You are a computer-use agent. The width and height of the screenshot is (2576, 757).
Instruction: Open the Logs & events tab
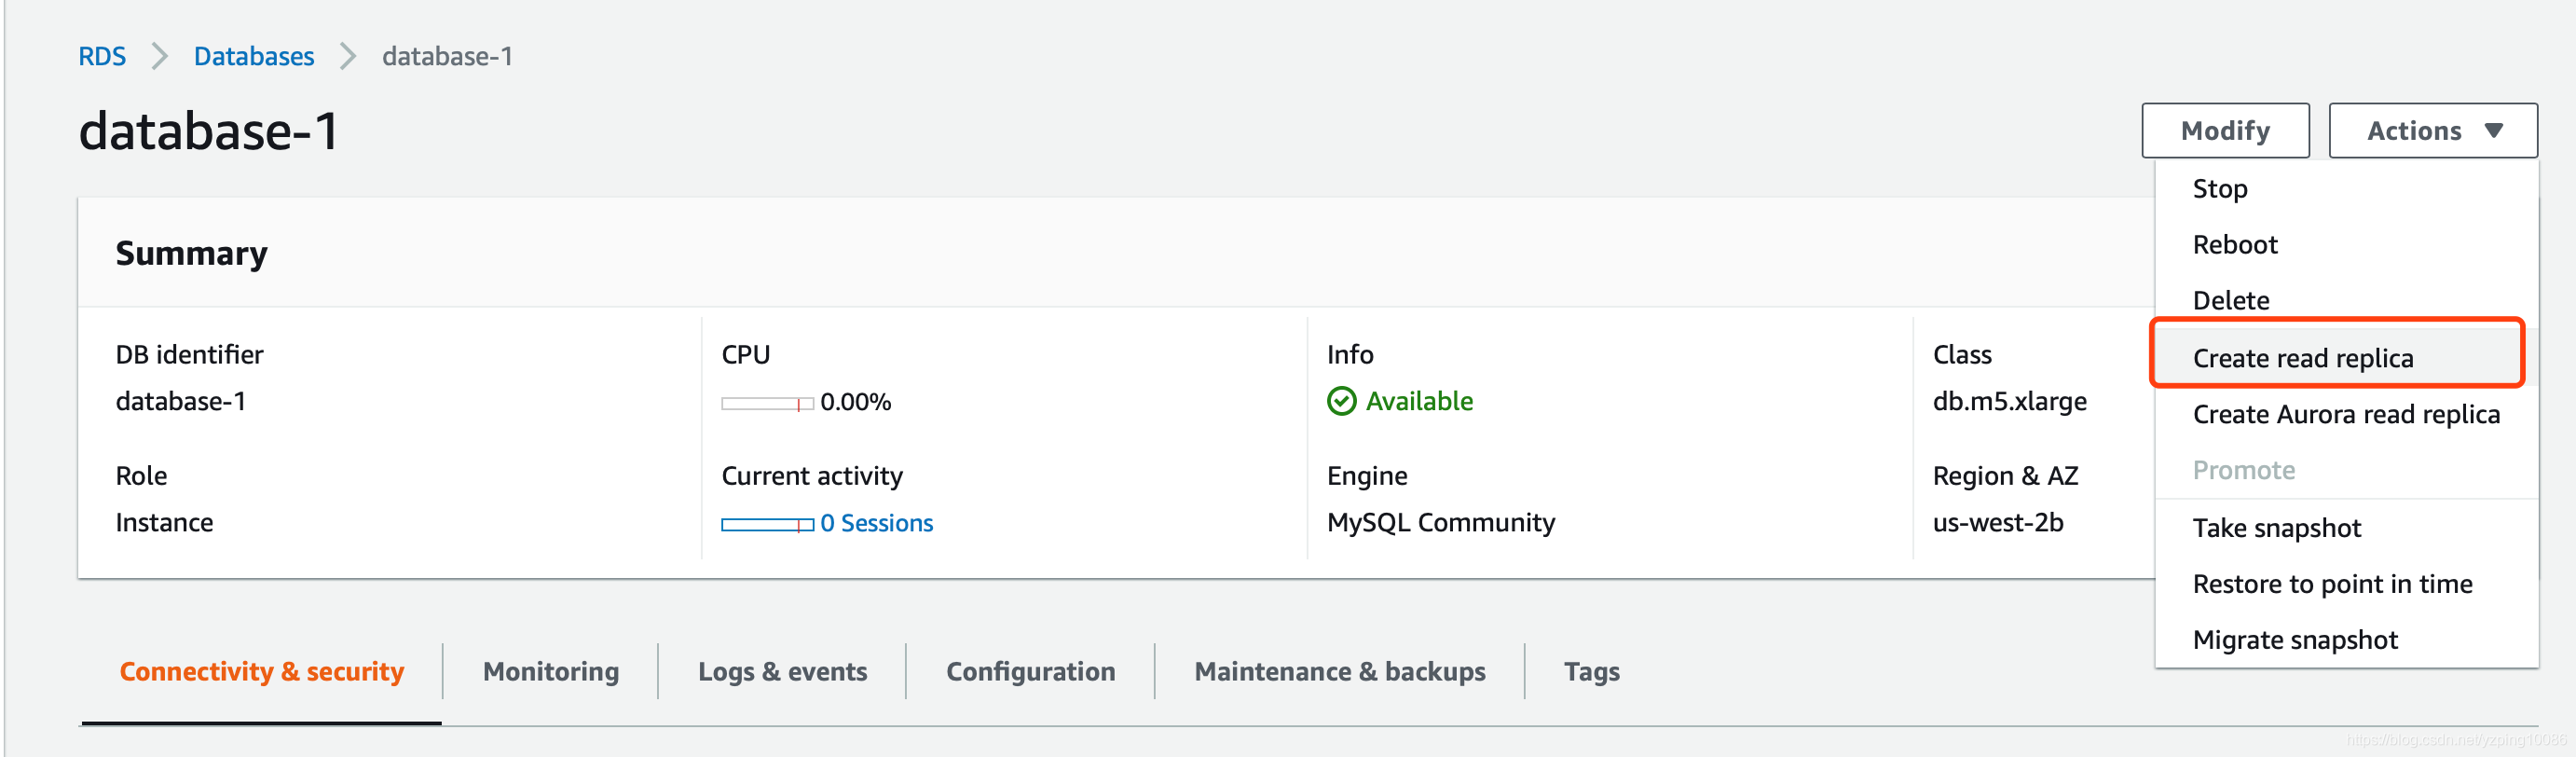pos(782,671)
